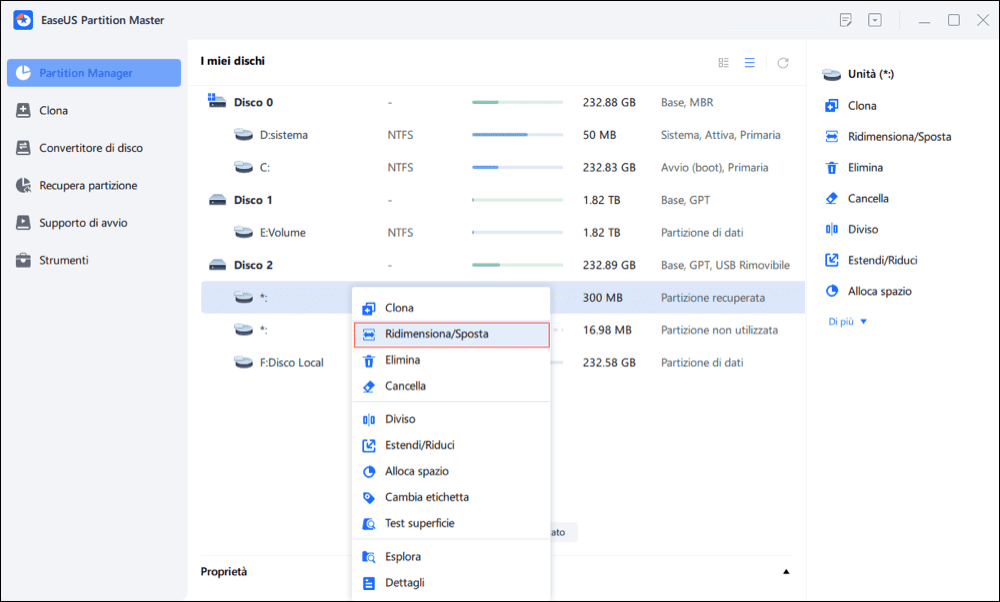Select the E:Volume partition row
Screen dimensions: 1000x602
tap(503, 232)
